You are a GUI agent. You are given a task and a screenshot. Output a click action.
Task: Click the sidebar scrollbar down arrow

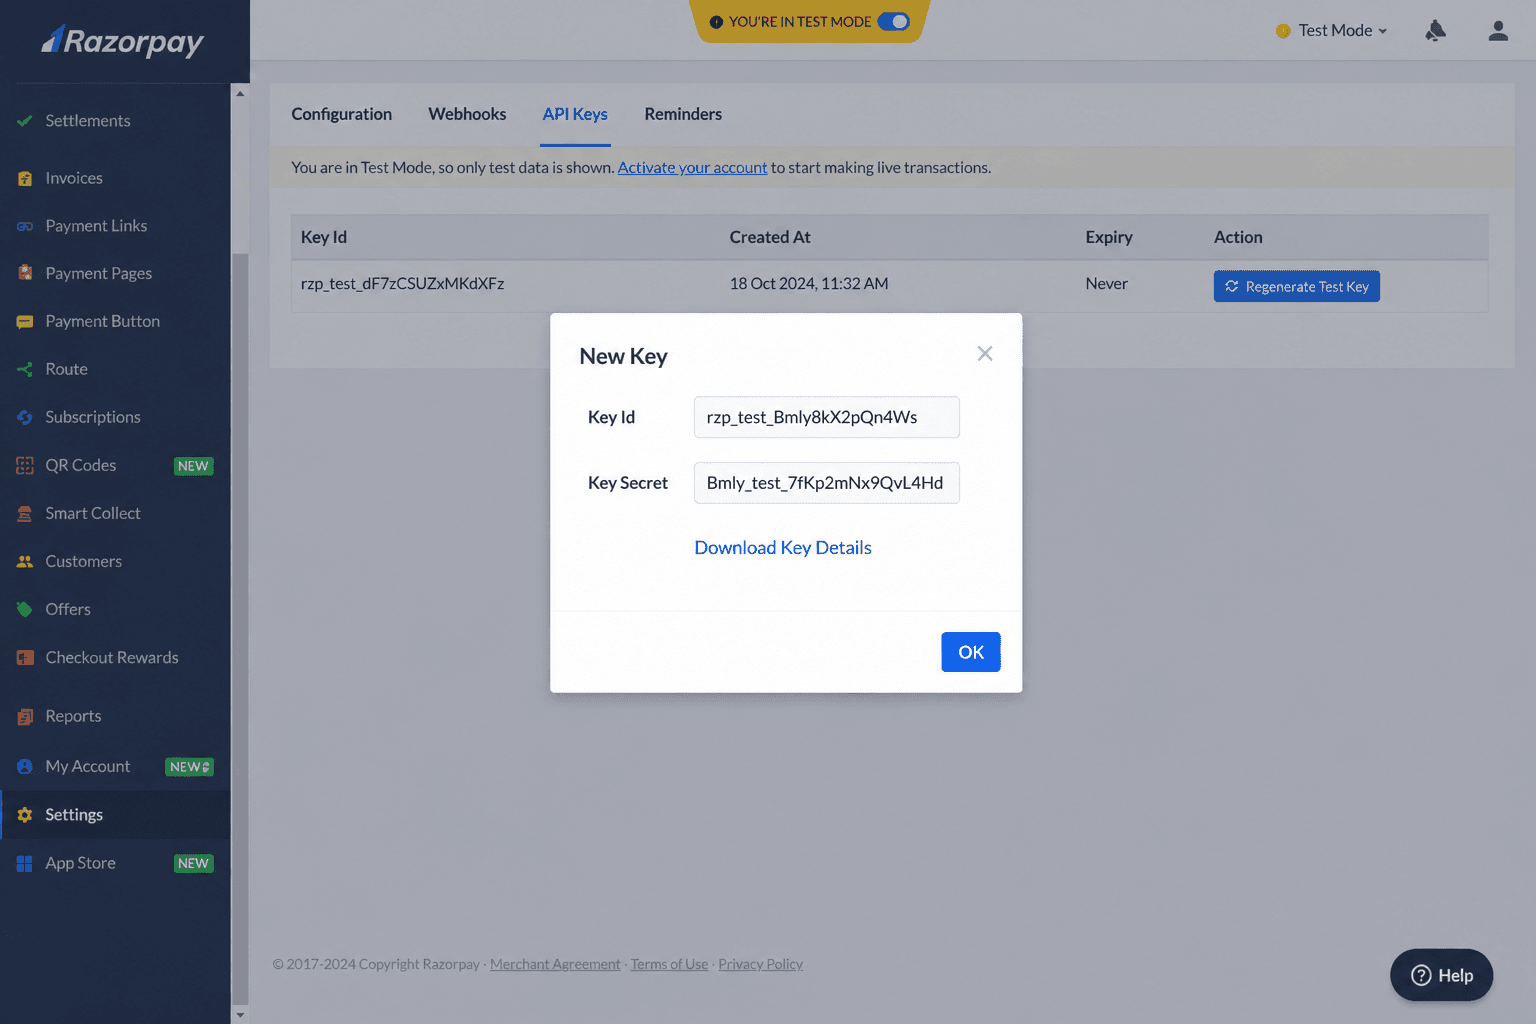click(240, 1014)
